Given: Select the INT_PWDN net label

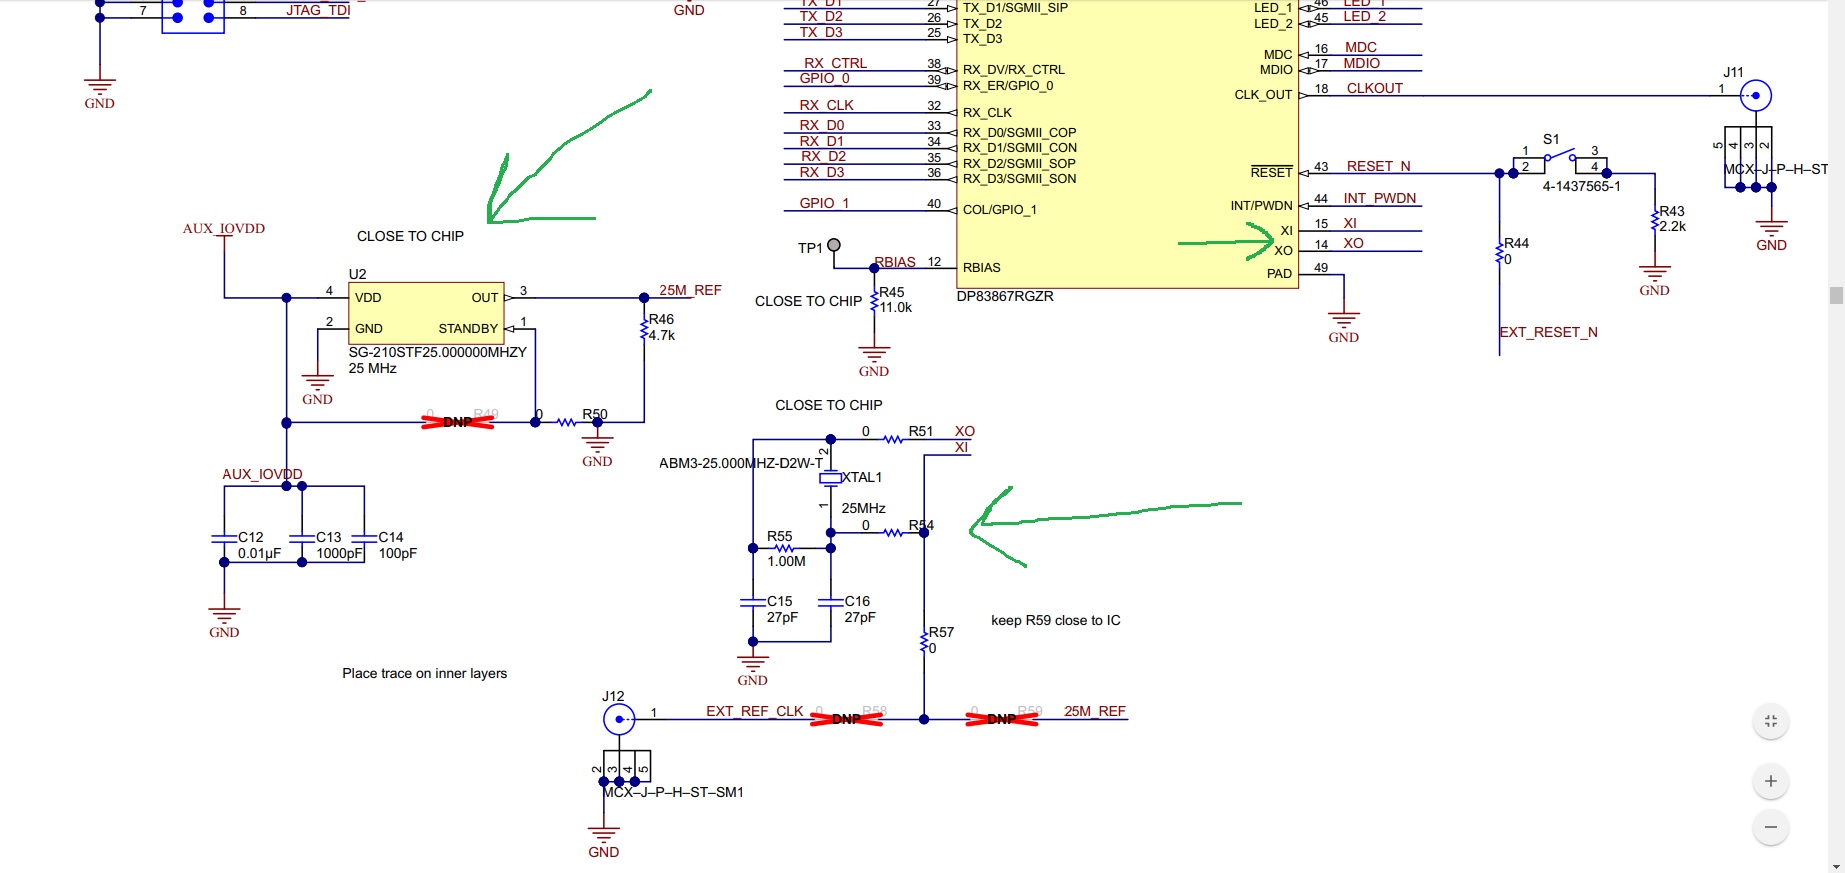Looking at the screenshot, I should click(1379, 198).
